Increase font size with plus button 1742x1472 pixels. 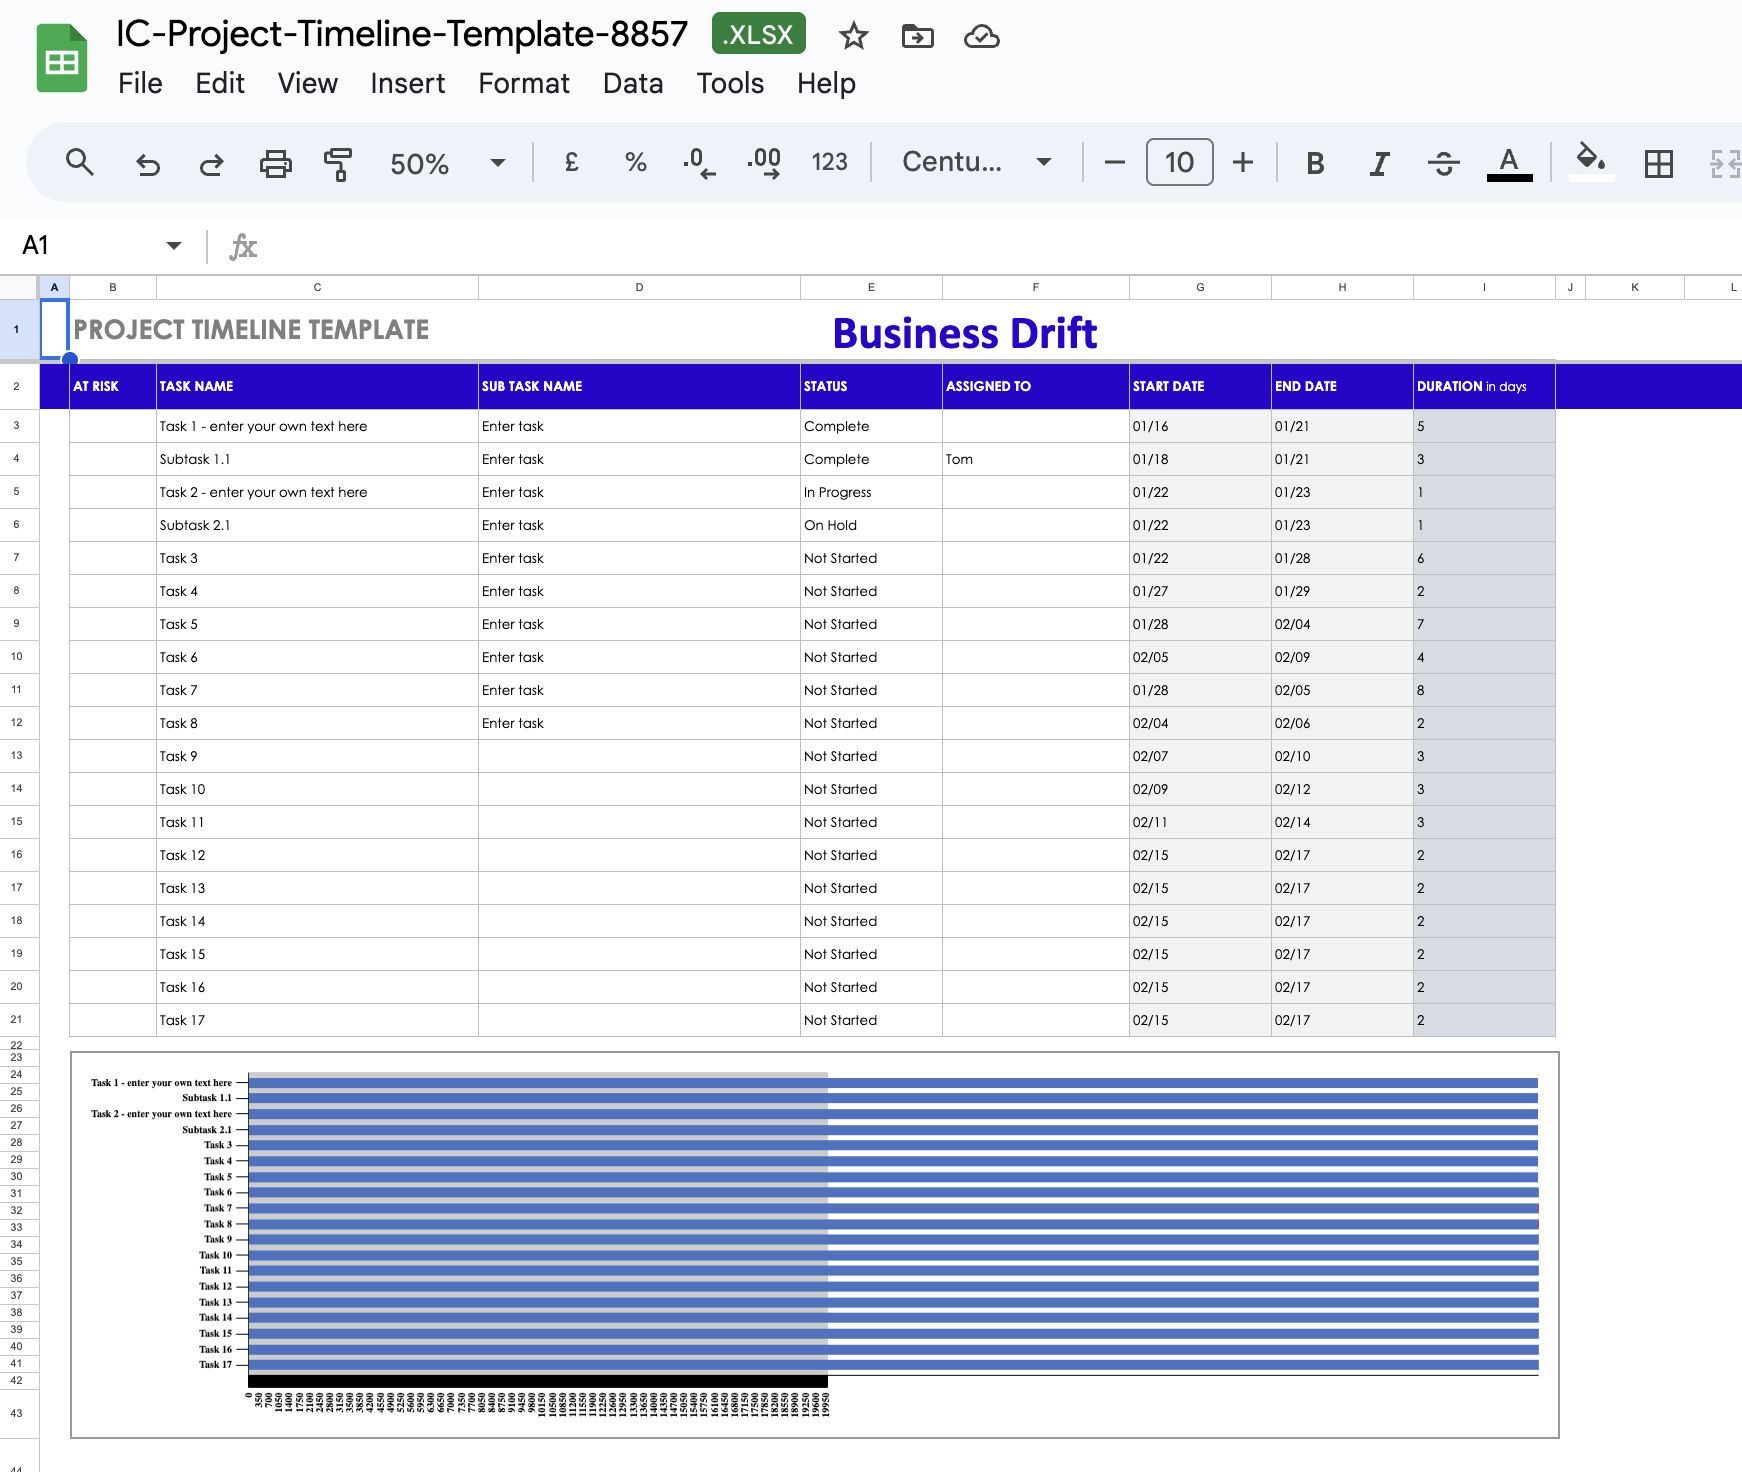(x=1242, y=162)
